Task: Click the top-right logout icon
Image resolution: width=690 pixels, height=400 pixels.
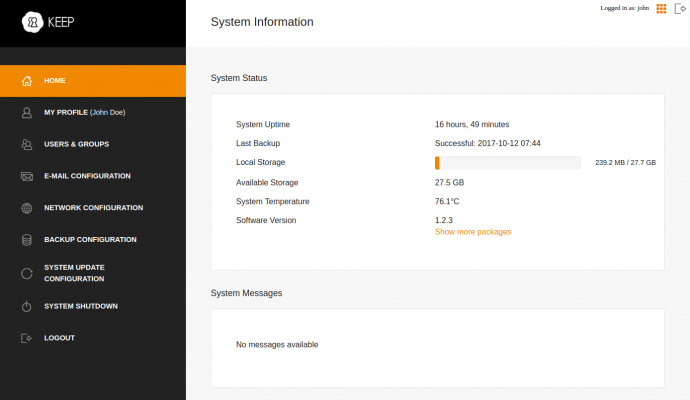Action: (680, 9)
